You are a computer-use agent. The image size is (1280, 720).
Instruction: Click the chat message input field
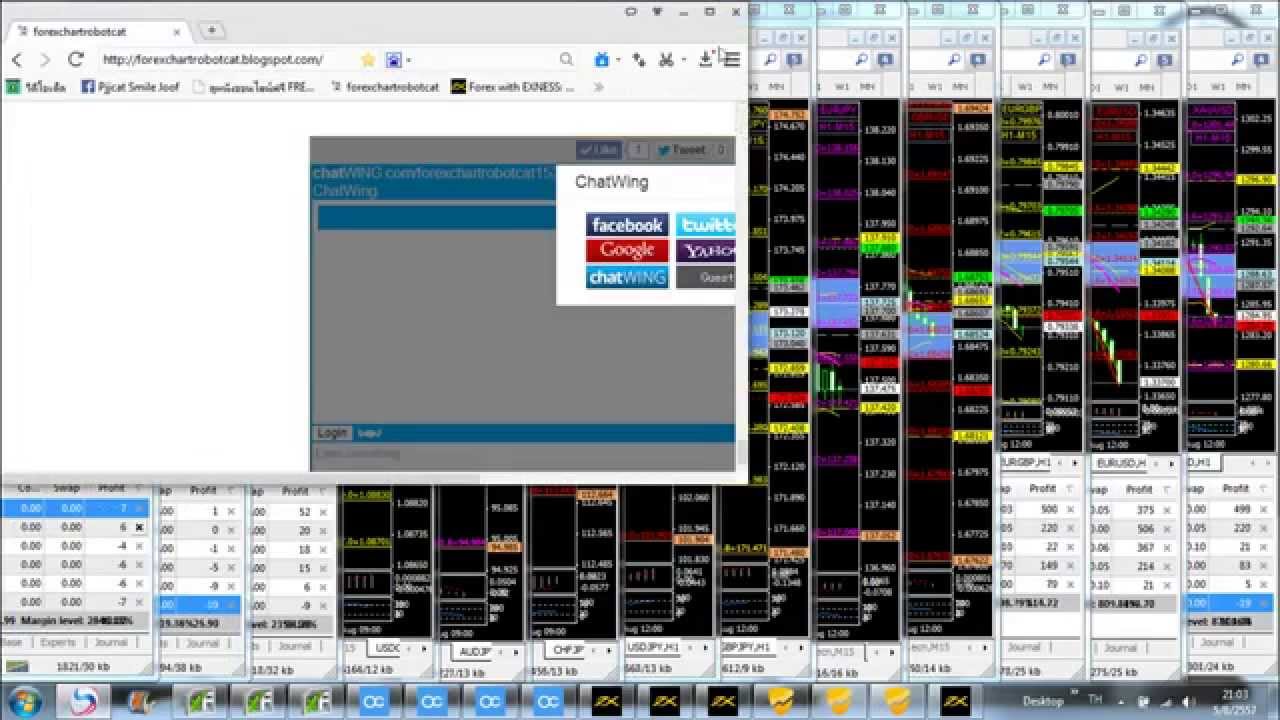click(522, 454)
